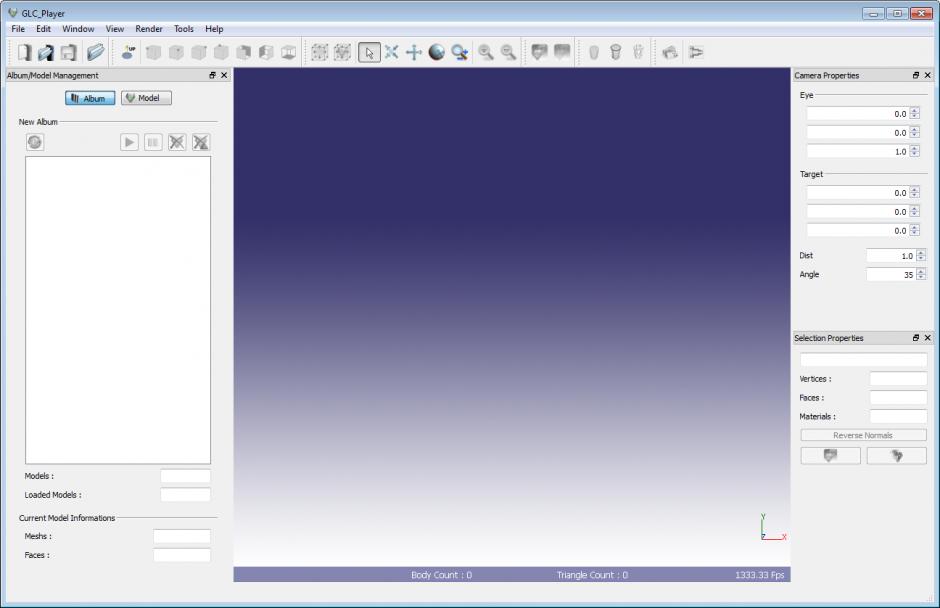
Task: Click the Save Album floppy icon
Action: point(68,53)
